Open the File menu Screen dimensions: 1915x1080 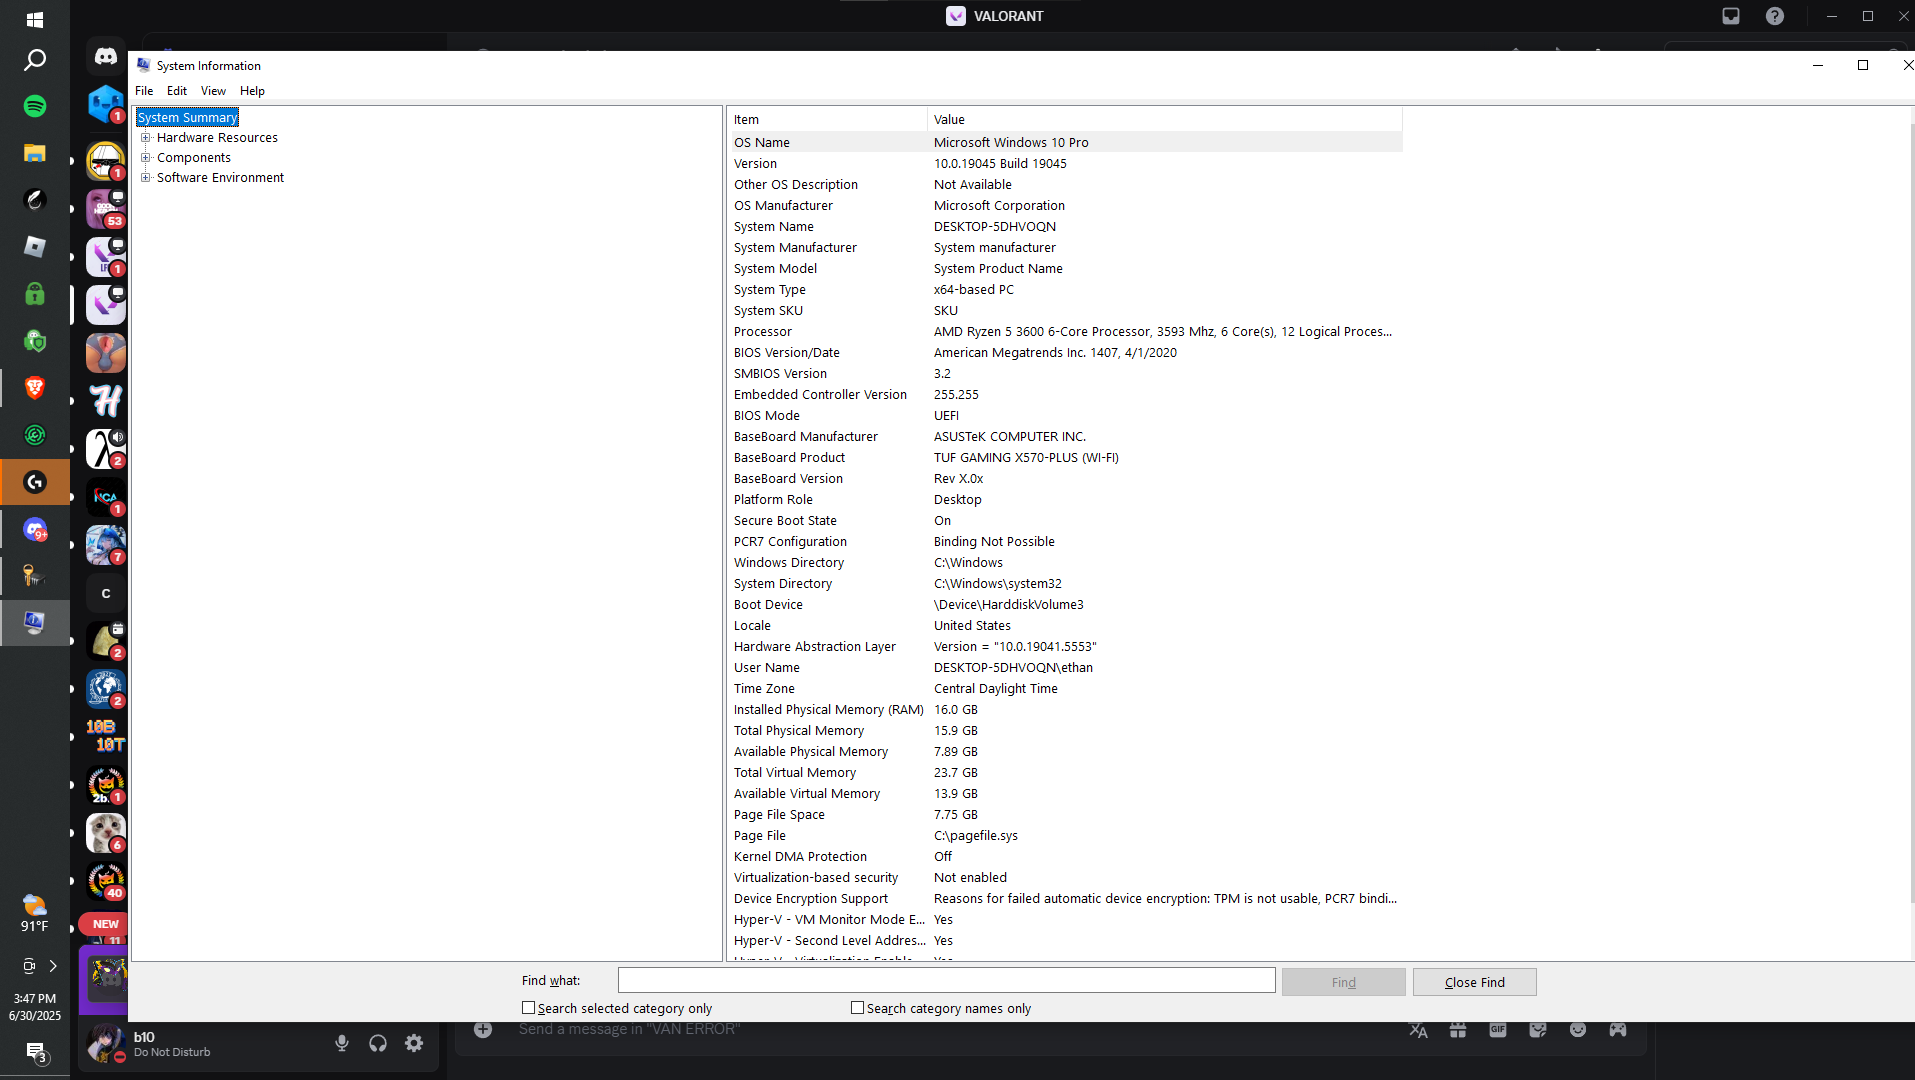pos(144,91)
